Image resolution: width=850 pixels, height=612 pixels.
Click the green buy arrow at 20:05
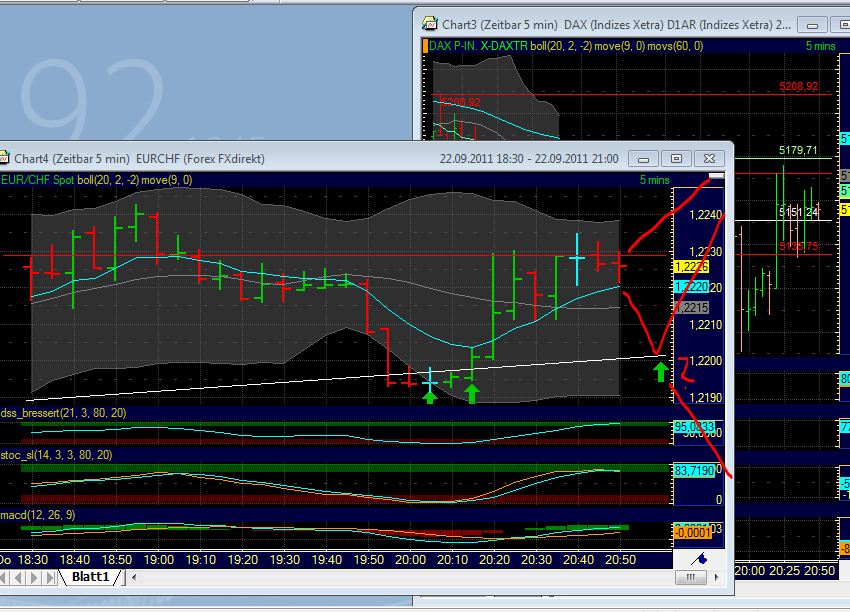(430, 397)
